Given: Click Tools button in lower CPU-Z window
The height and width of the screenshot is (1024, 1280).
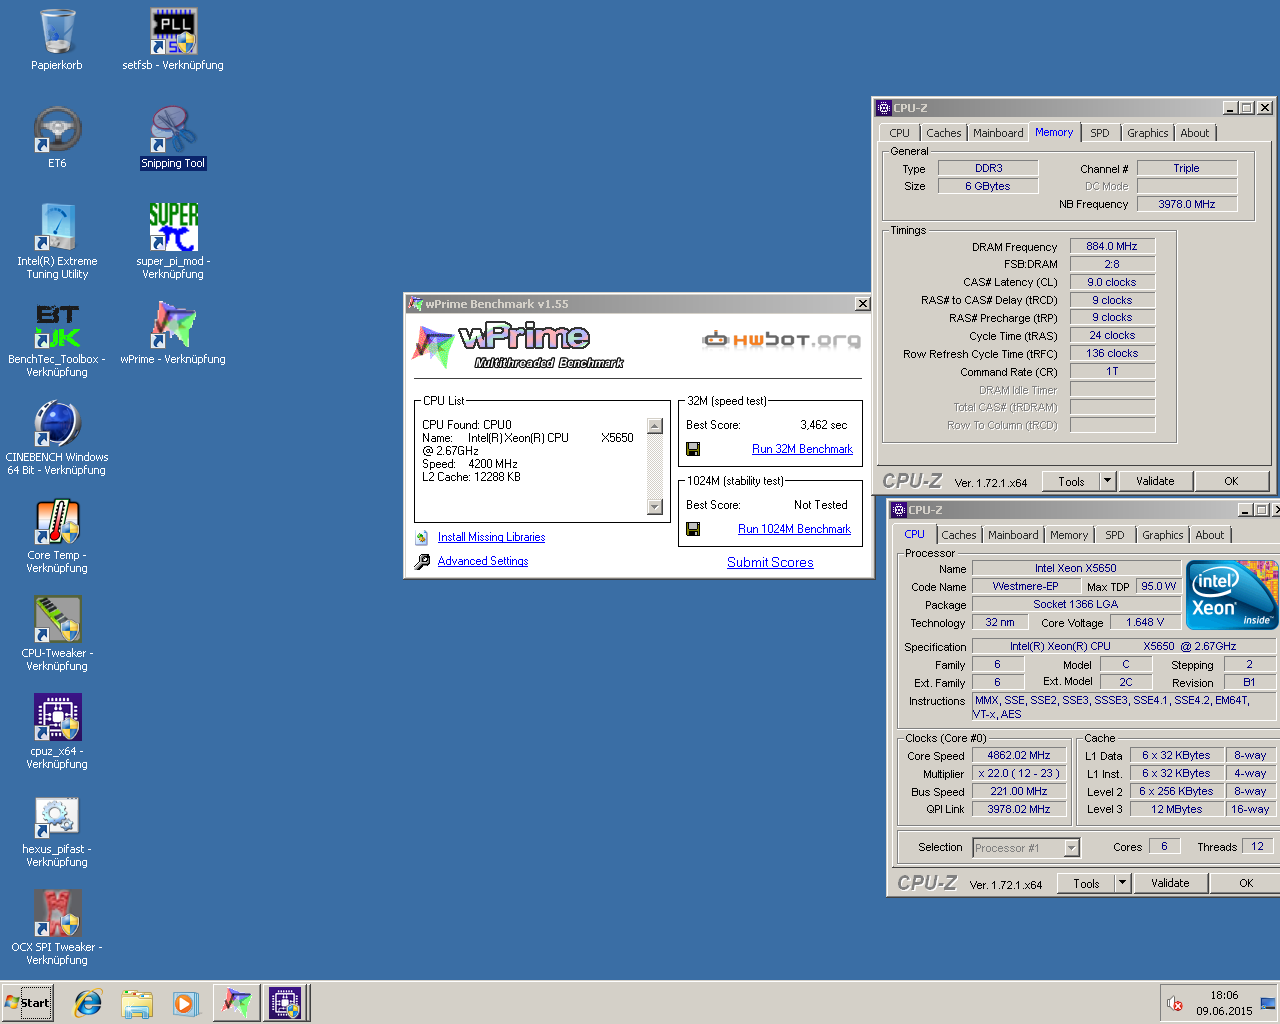Looking at the screenshot, I should [x=1086, y=883].
